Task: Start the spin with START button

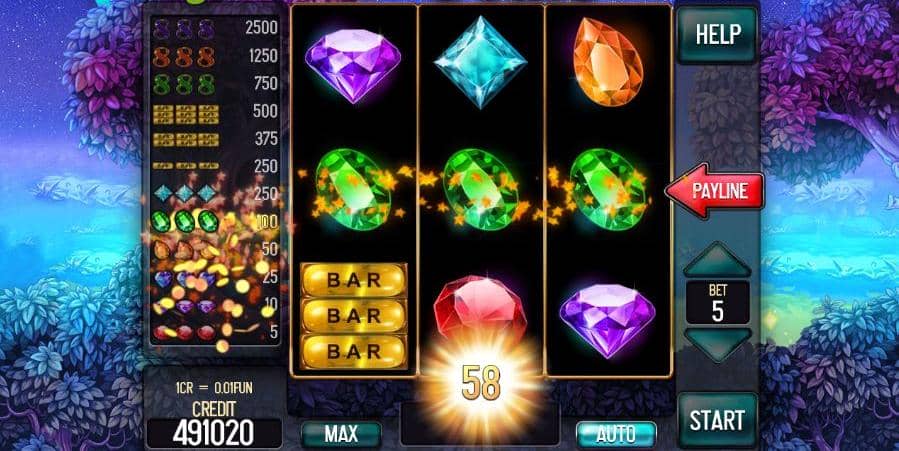Action: 718,420
